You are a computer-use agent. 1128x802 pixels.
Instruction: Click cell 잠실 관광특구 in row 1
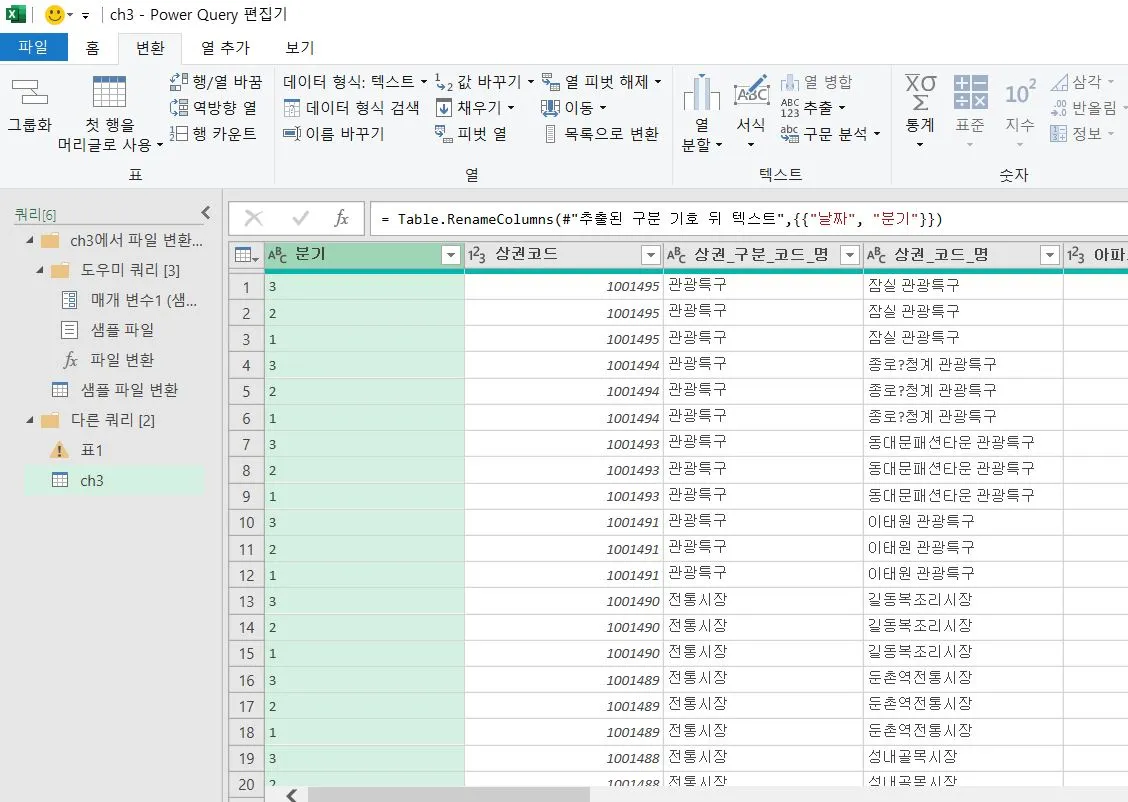coord(963,286)
